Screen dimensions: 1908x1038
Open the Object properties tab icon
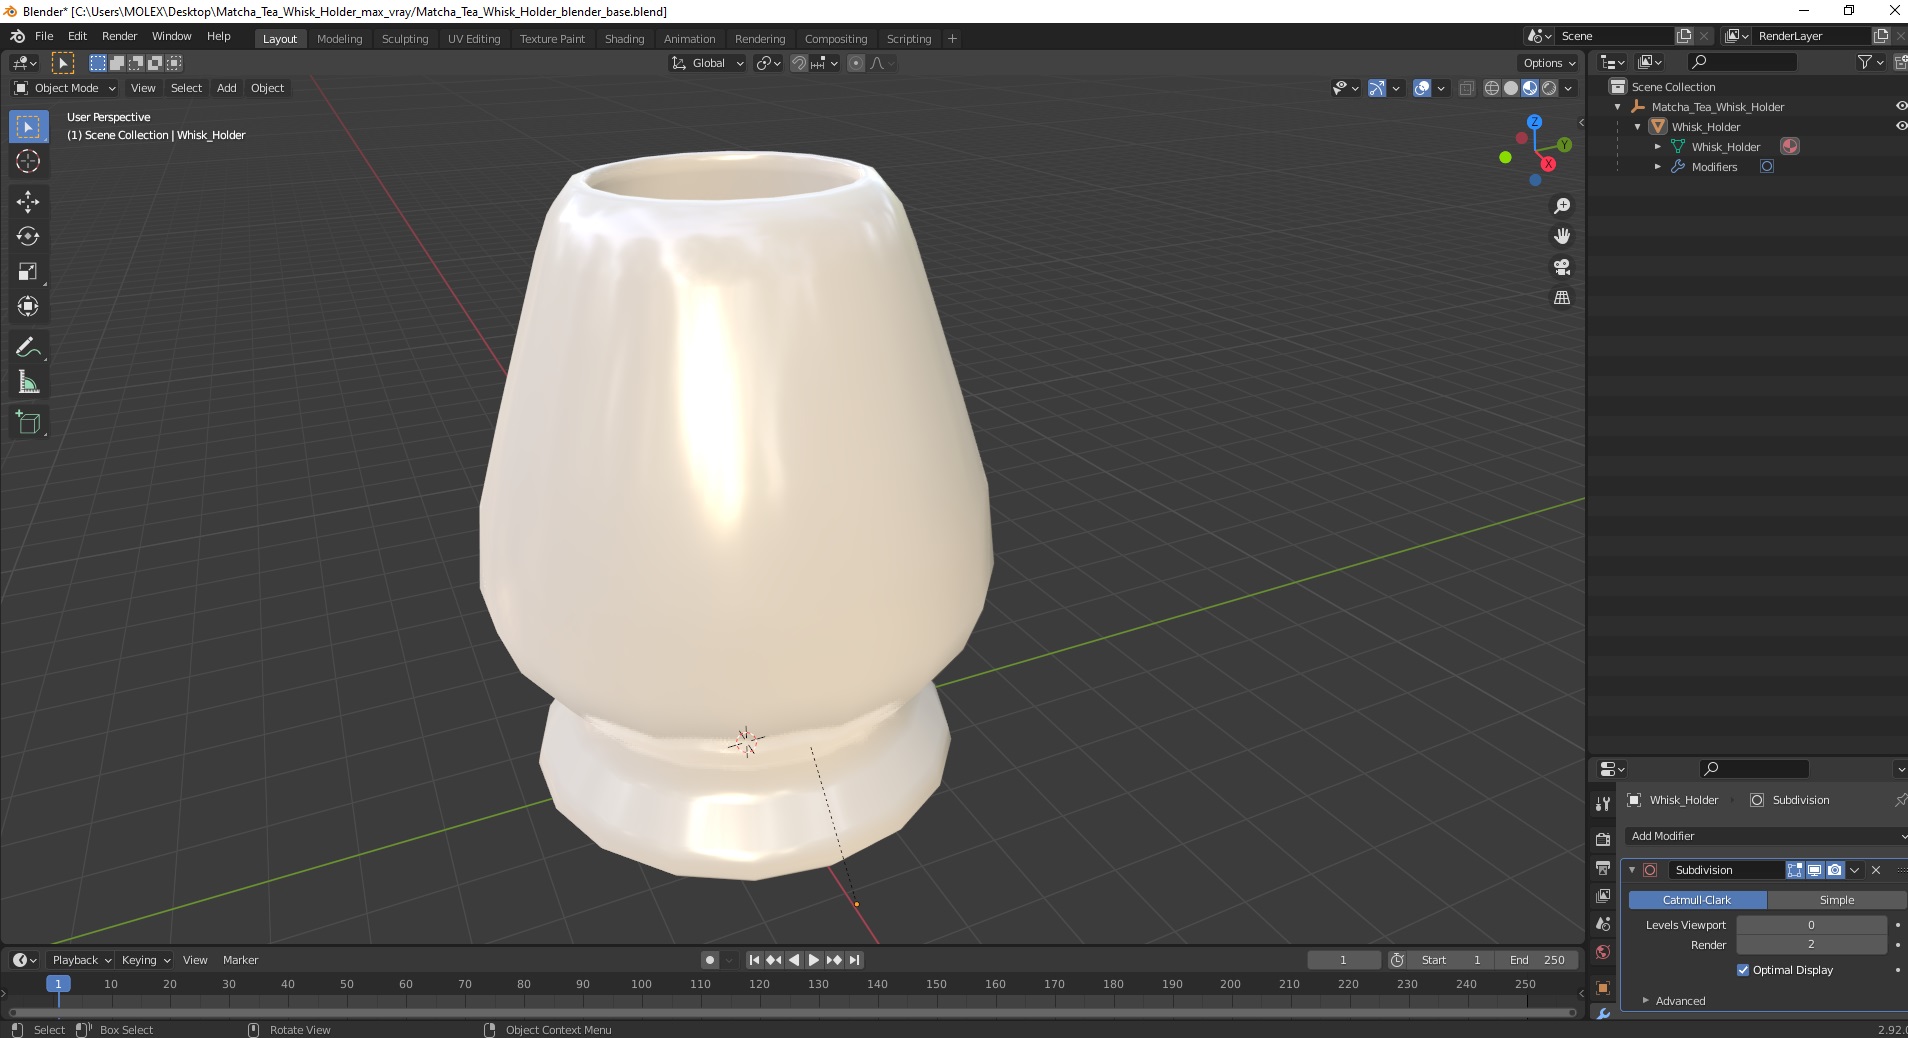pyautogui.click(x=1603, y=988)
